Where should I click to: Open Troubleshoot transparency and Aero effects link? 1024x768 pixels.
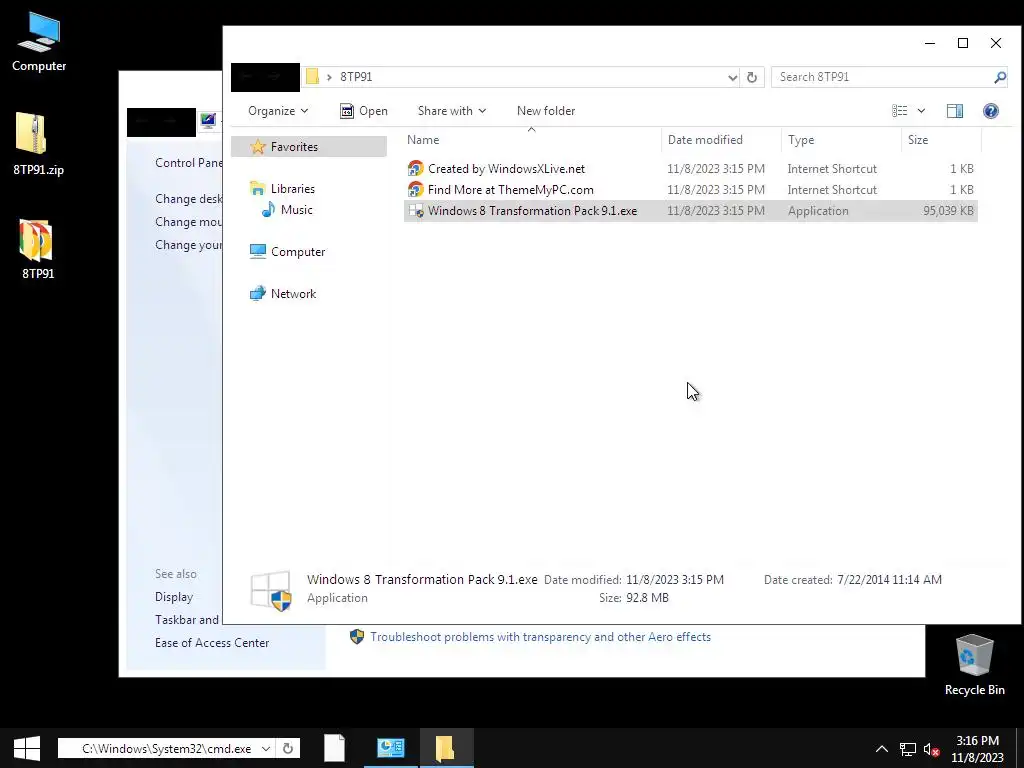tap(540, 637)
